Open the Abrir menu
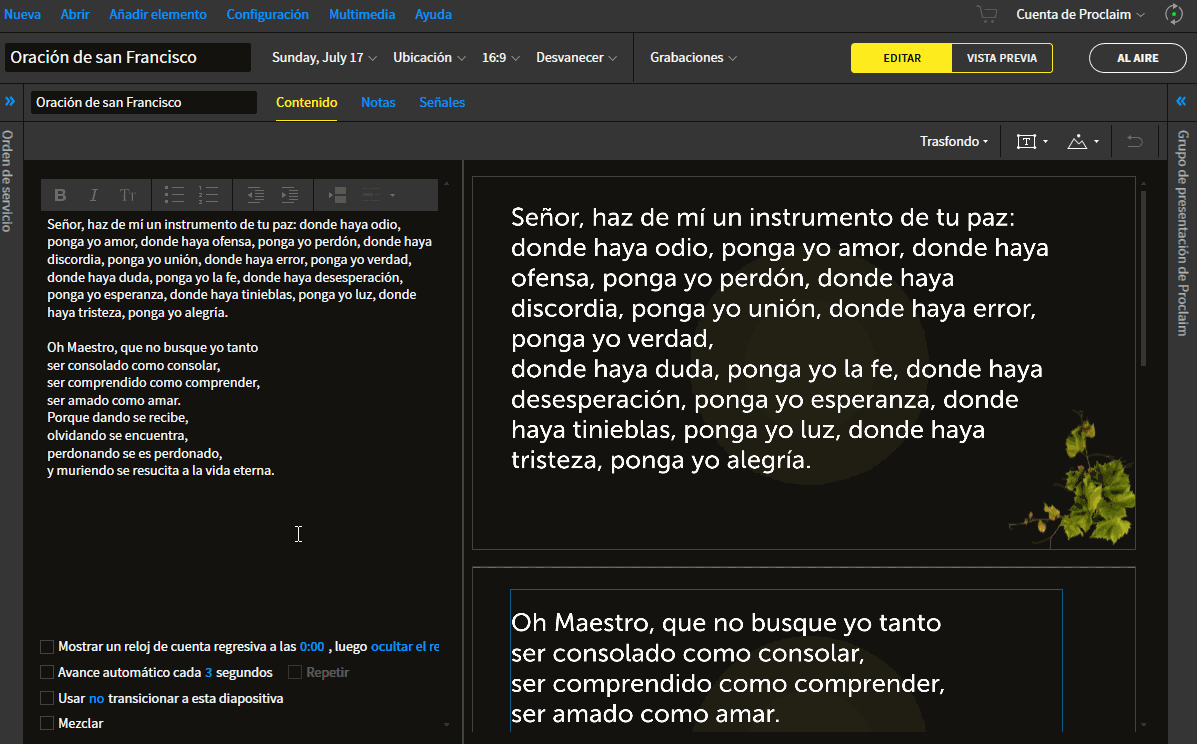The width and height of the screenshot is (1197, 744). tap(75, 14)
